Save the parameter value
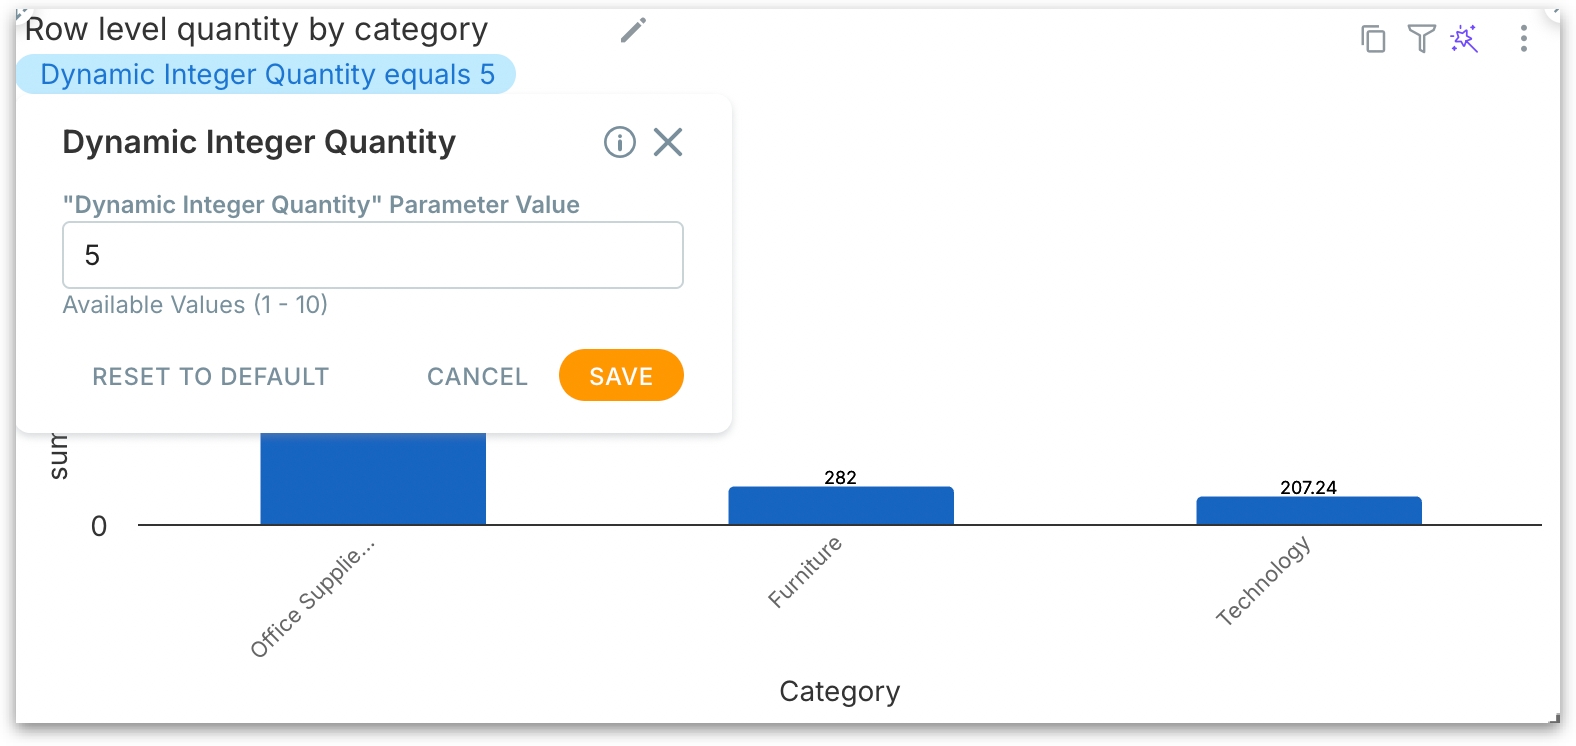Image resolution: width=1576 pixels, height=746 pixels. pos(621,376)
